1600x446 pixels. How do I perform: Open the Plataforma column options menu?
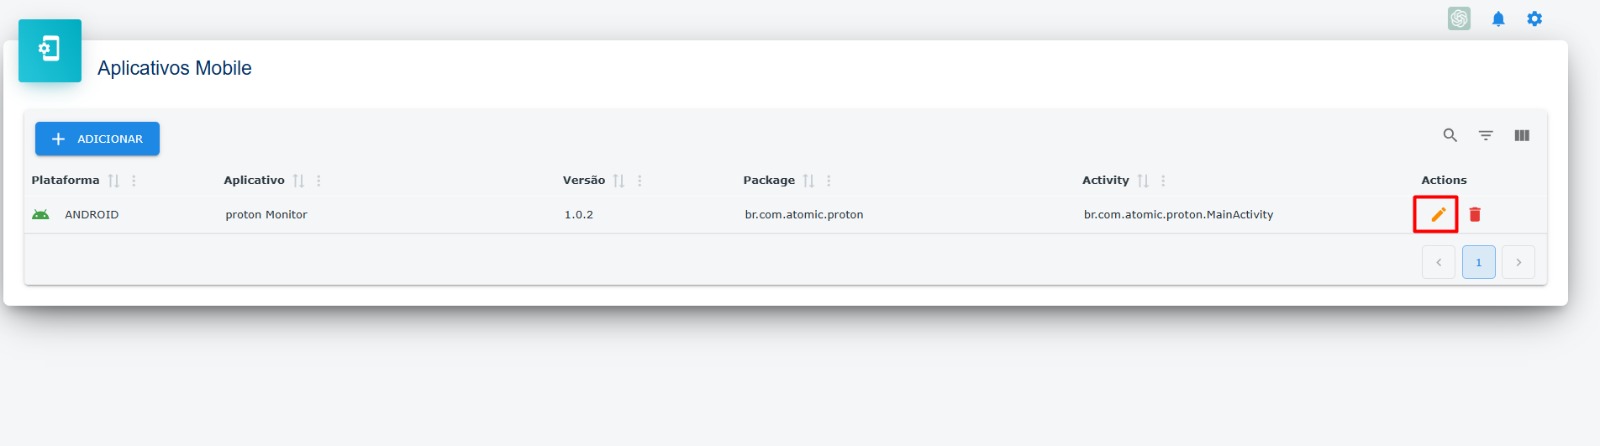point(134,181)
